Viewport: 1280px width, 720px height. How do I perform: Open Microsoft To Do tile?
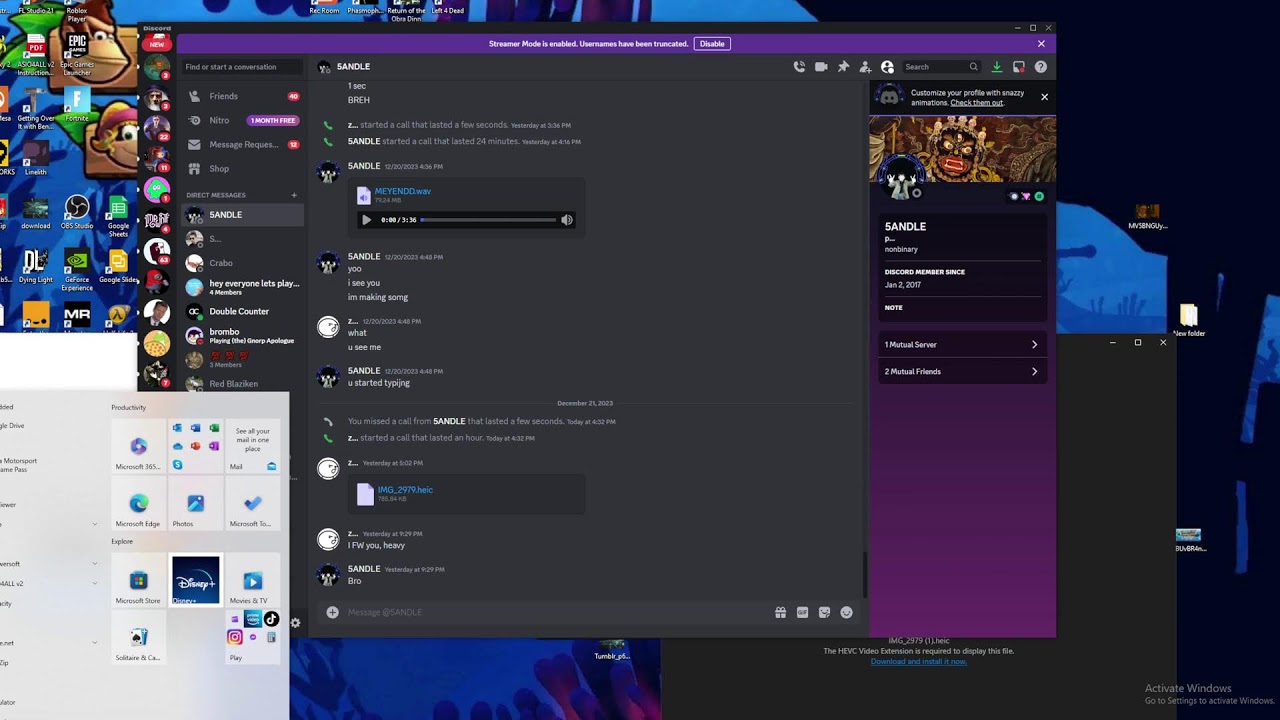point(252,505)
